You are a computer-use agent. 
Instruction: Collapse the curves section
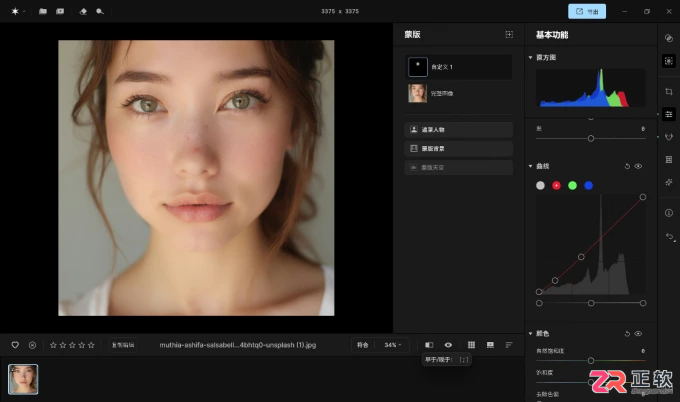click(530, 166)
